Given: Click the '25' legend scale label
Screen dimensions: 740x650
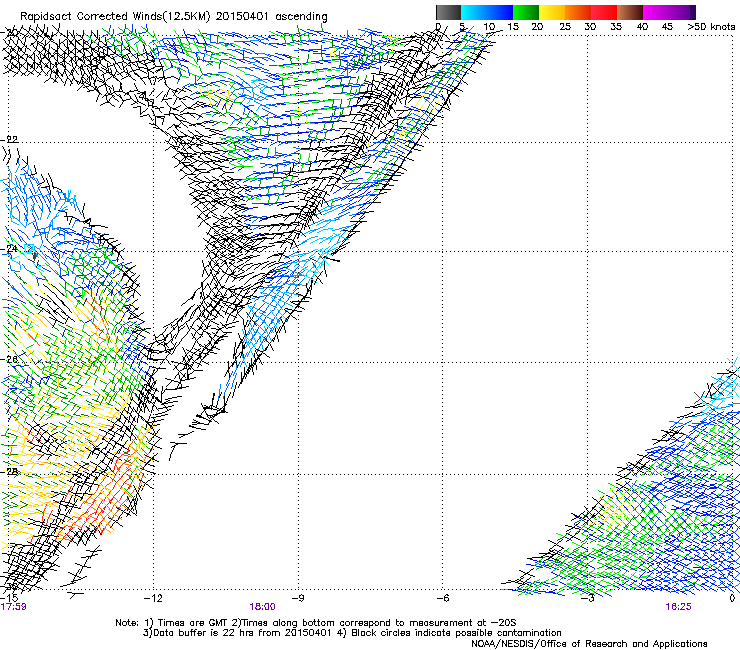Looking at the screenshot, I should click(564, 27).
